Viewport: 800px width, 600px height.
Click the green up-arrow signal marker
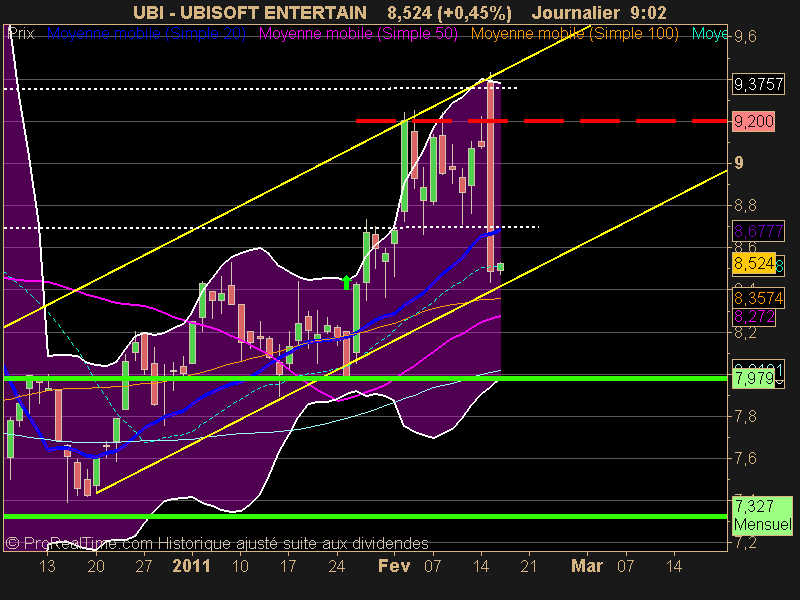click(347, 282)
